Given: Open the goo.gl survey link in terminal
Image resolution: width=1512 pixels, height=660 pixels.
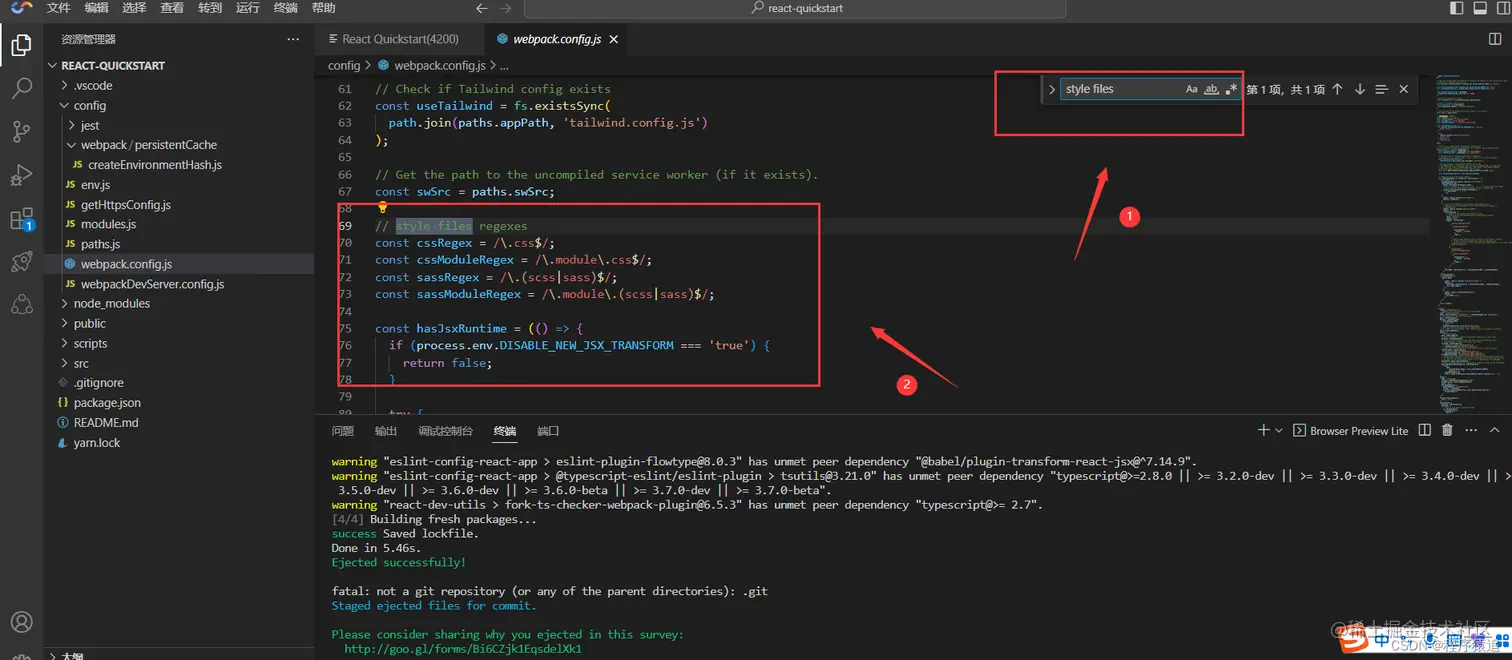Looking at the screenshot, I should coord(463,648).
